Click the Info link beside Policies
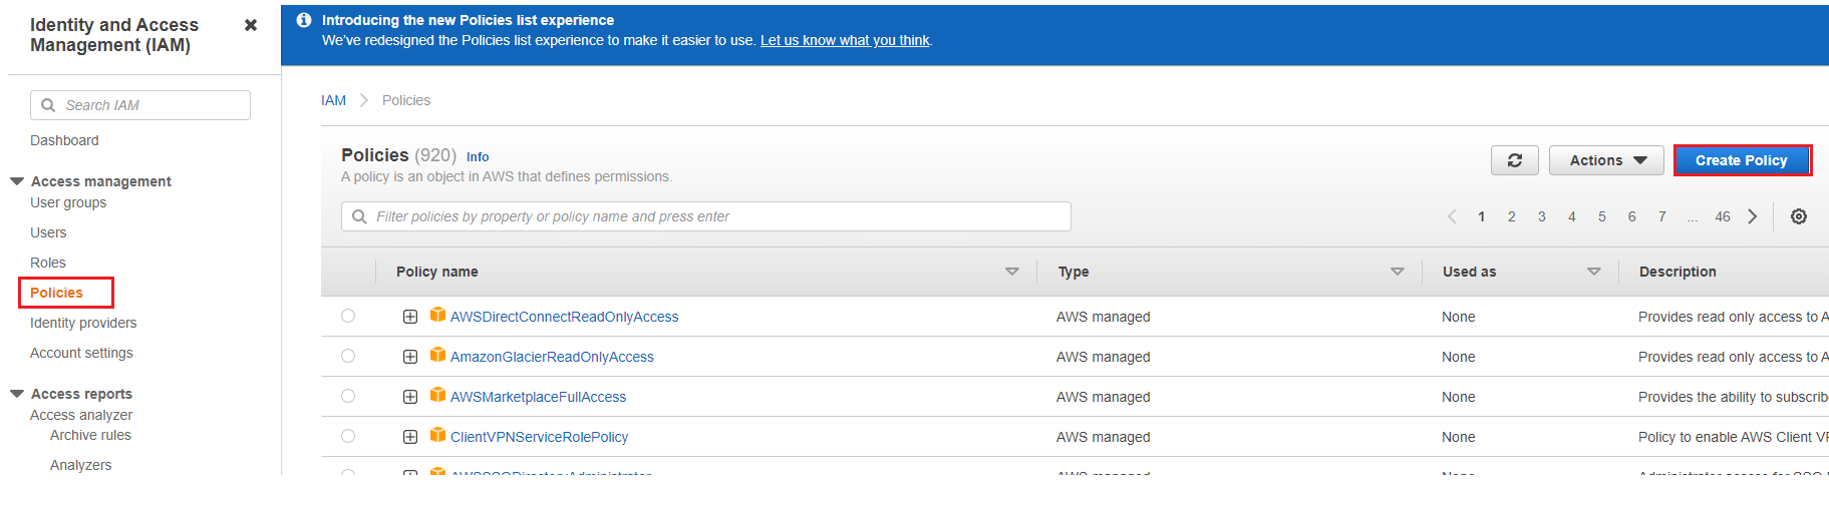 point(478,157)
